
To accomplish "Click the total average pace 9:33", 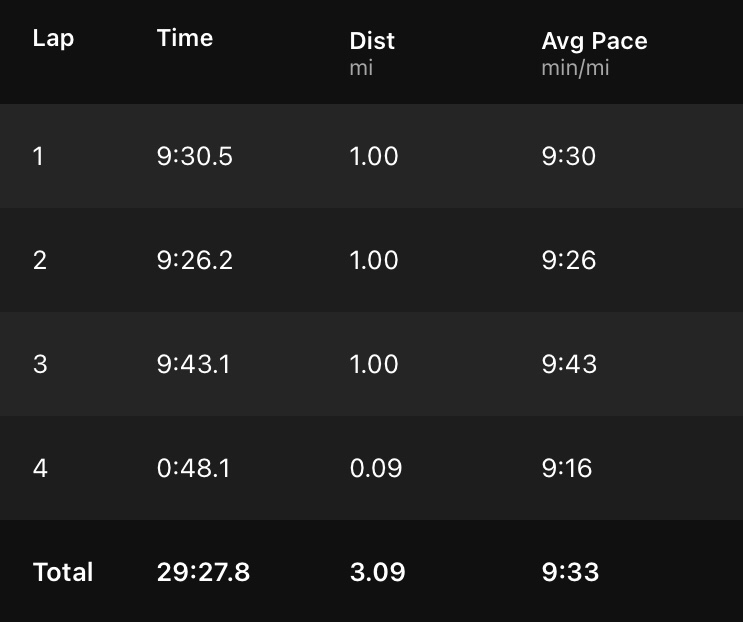I will coord(570,572).
